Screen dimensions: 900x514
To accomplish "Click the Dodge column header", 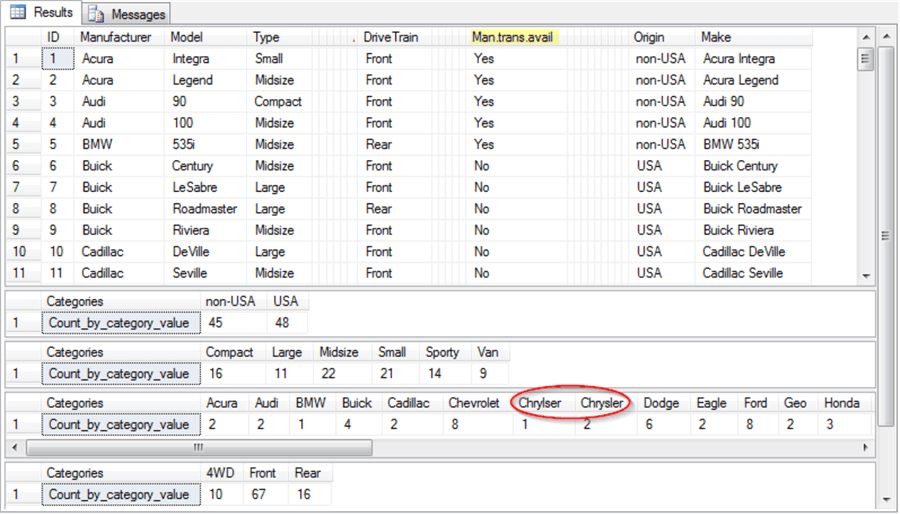I will click(661, 403).
